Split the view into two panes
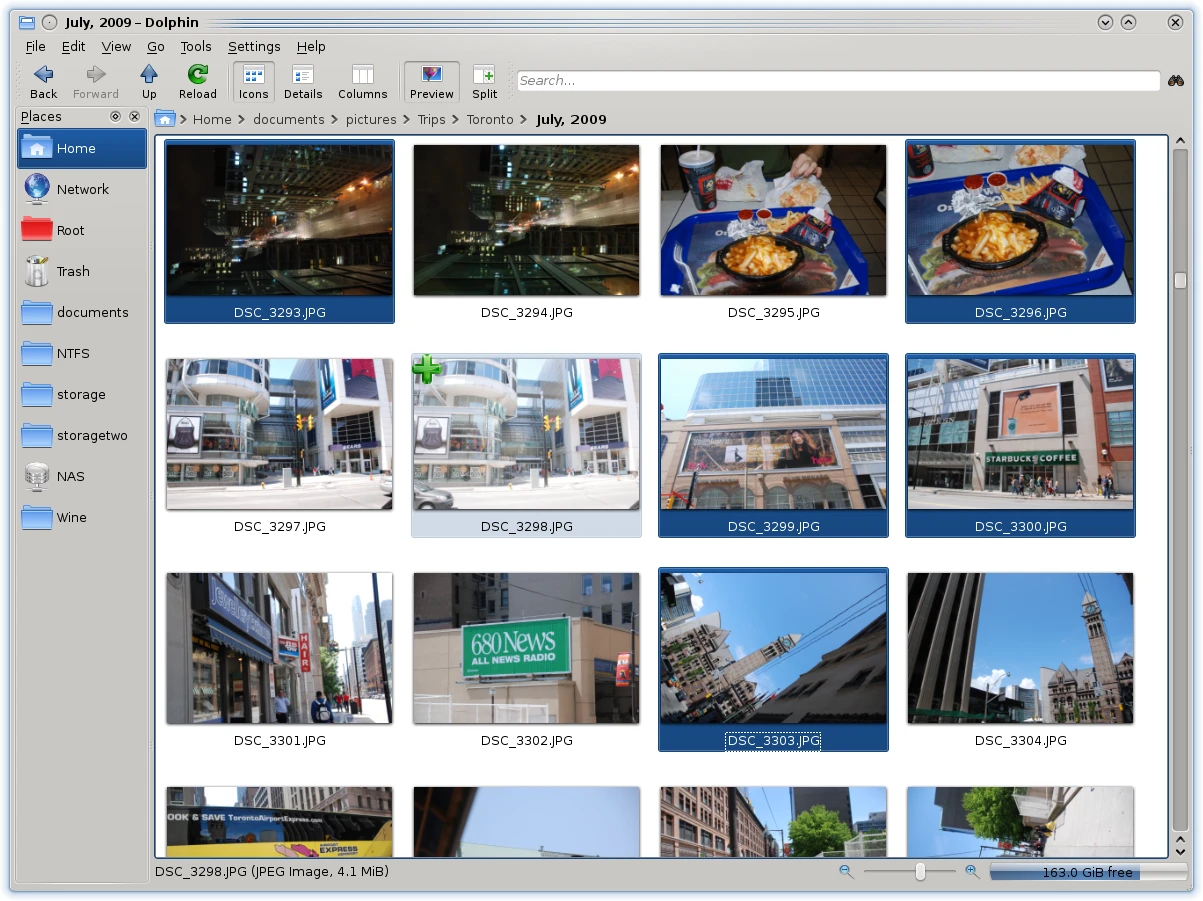Image resolution: width=1203 pixels, height=901 pixels. tap(485, 82)
